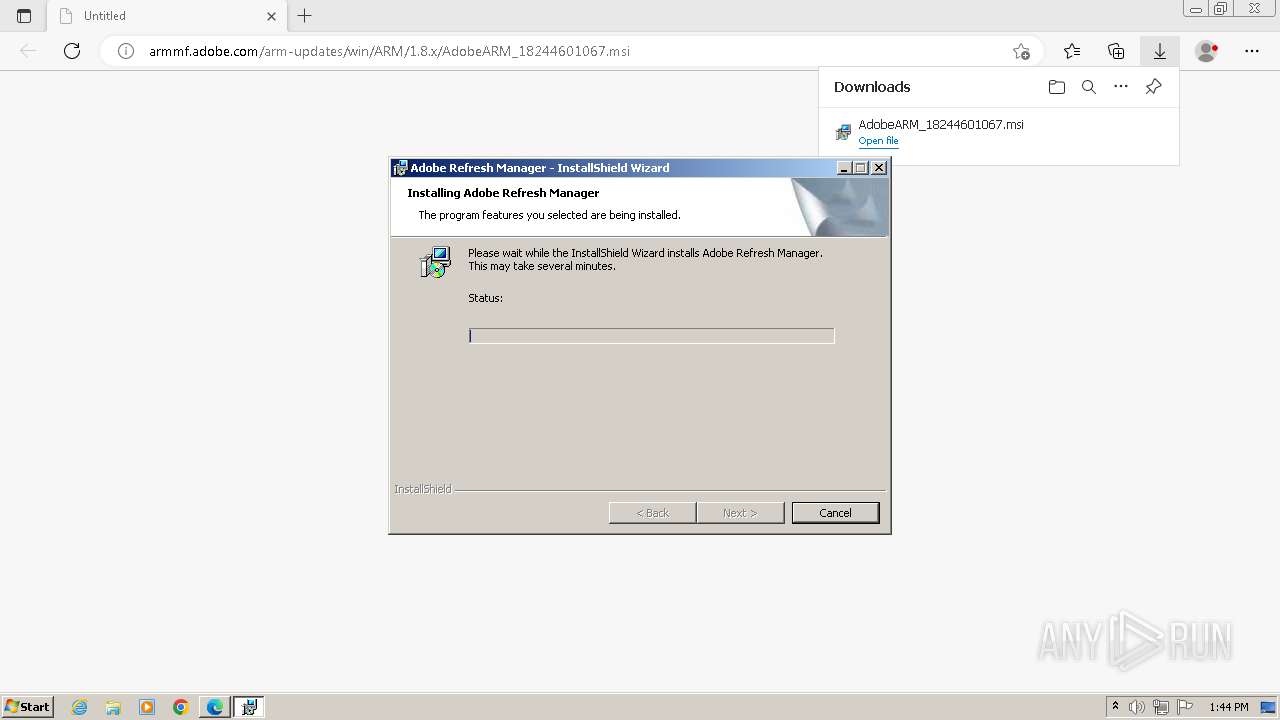Viewport: 1280px width, 720px height.
Task: Go back to previous page
Action: (x=28, y=51)
